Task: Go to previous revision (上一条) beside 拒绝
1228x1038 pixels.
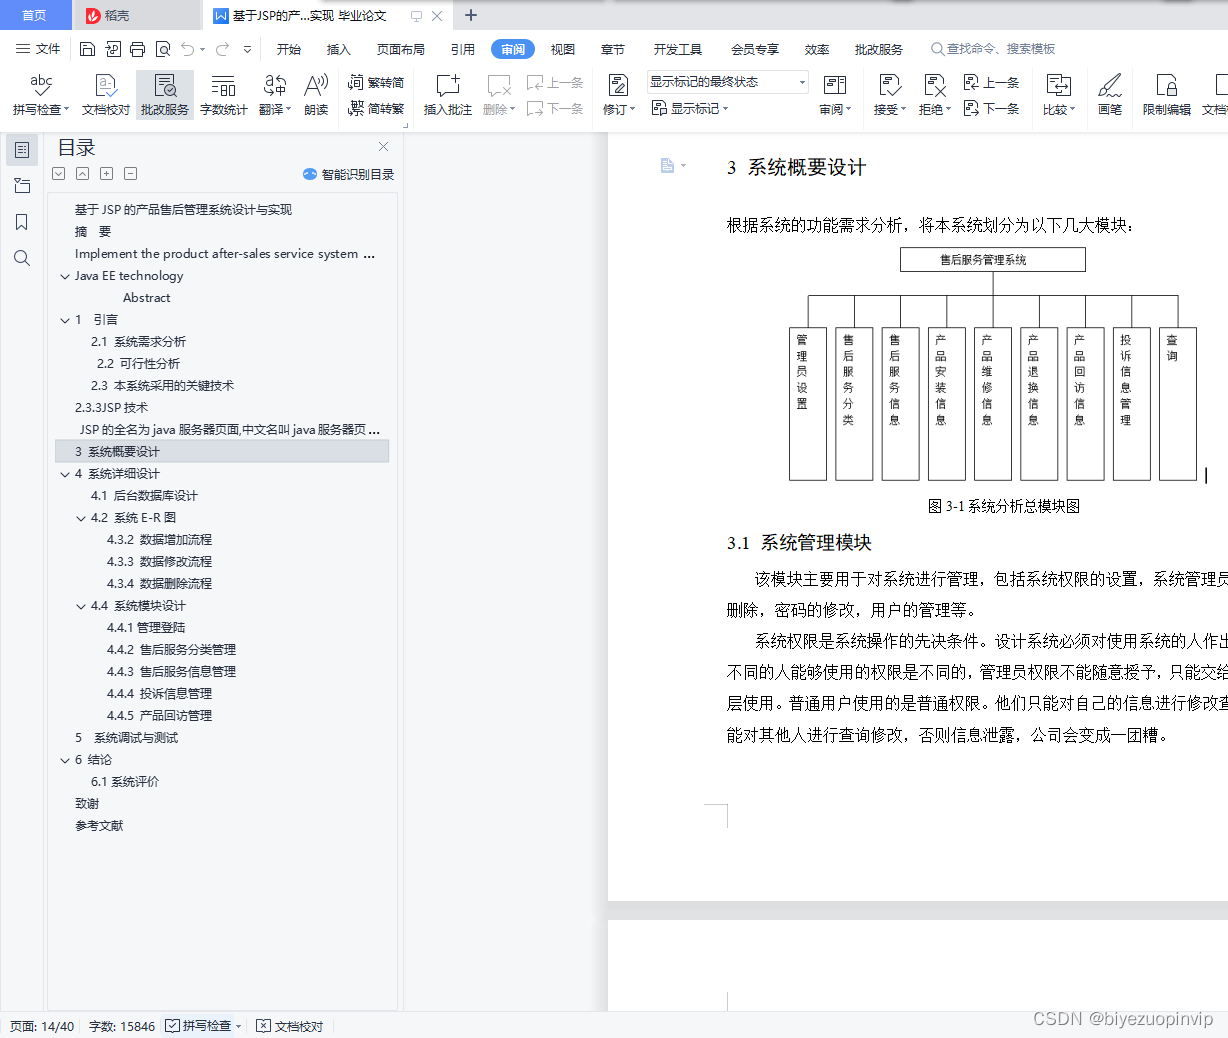Action: (991, 83)
